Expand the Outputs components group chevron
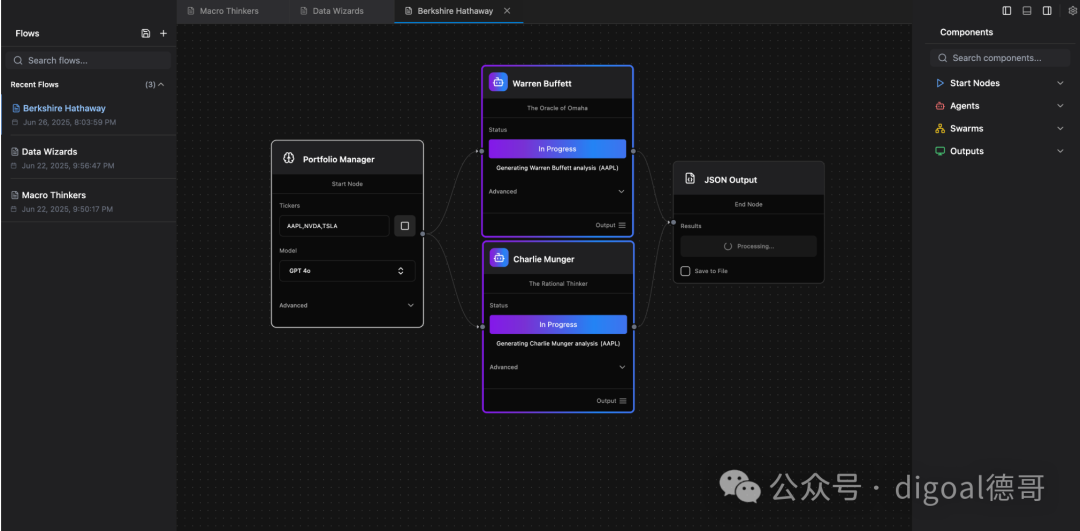 coord(1060,151)
